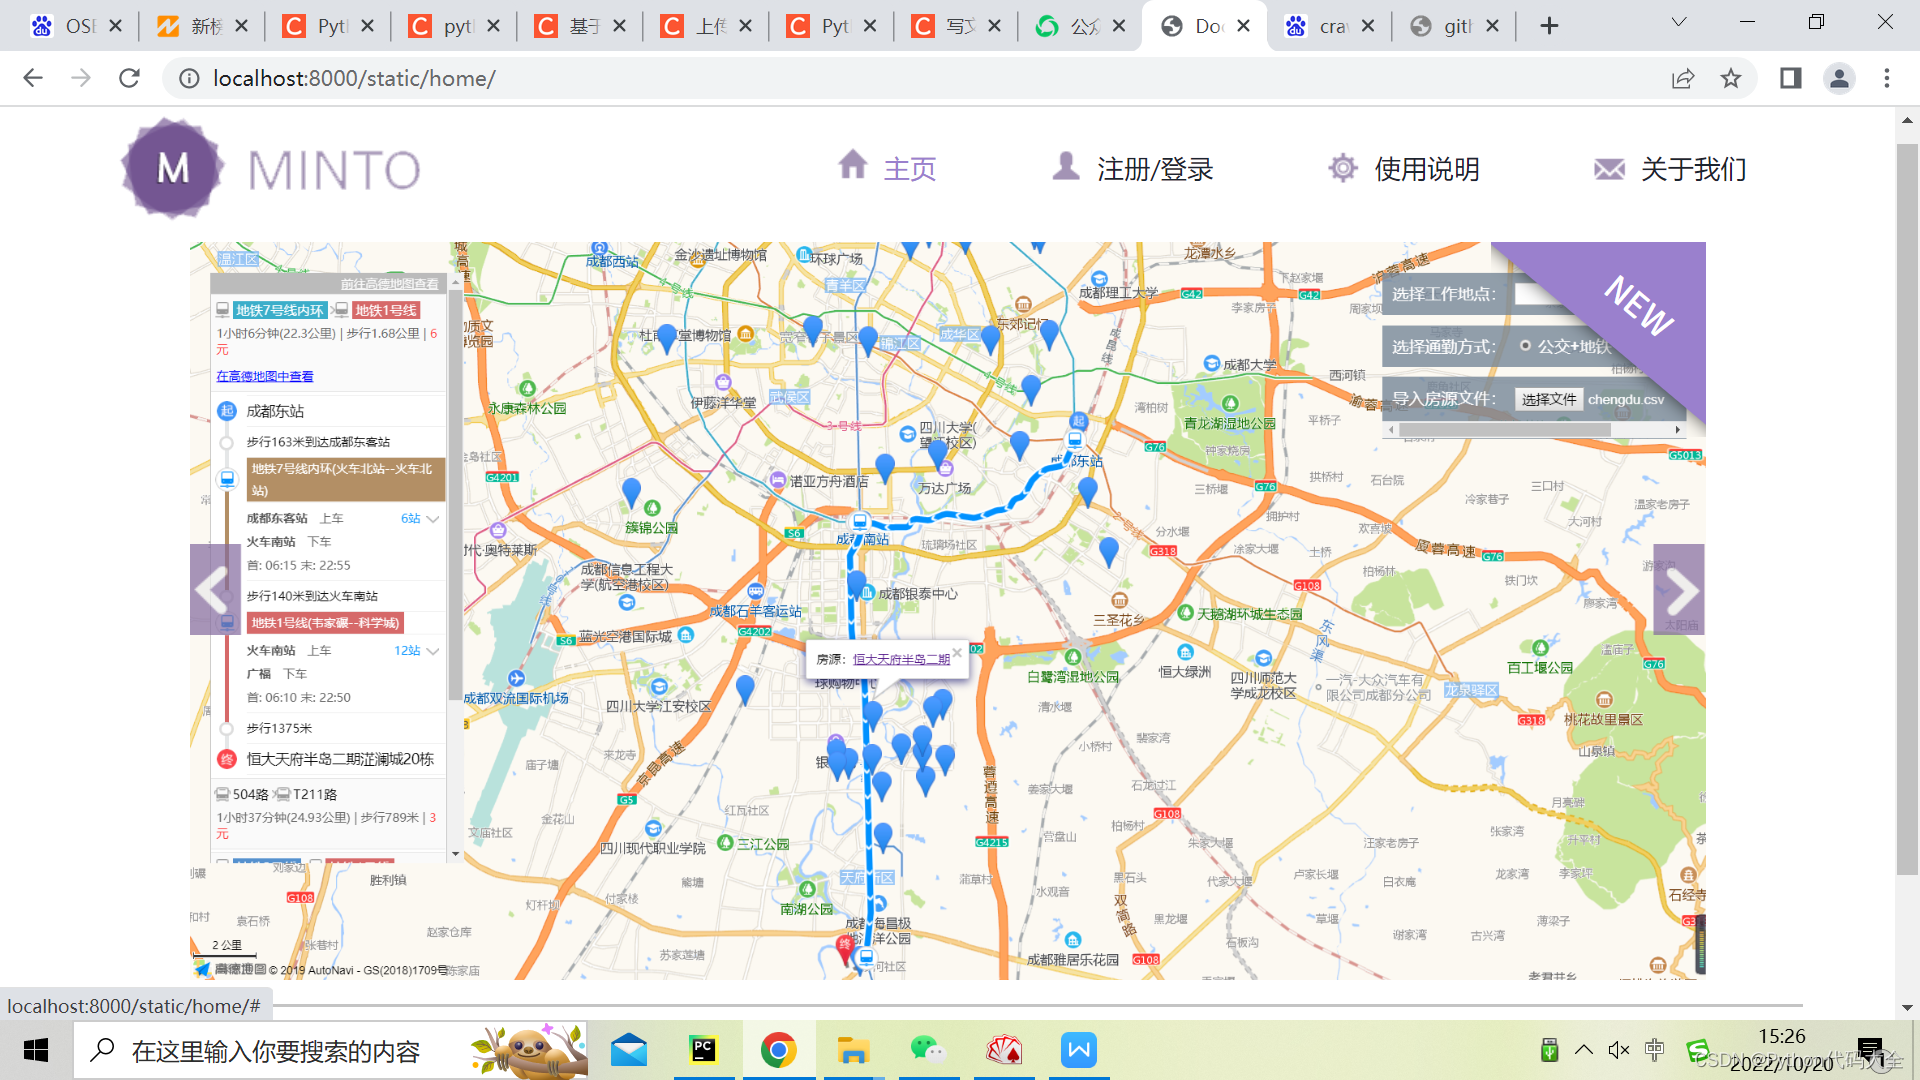Click the left carousel arrow on map

(x=213, y=590)
